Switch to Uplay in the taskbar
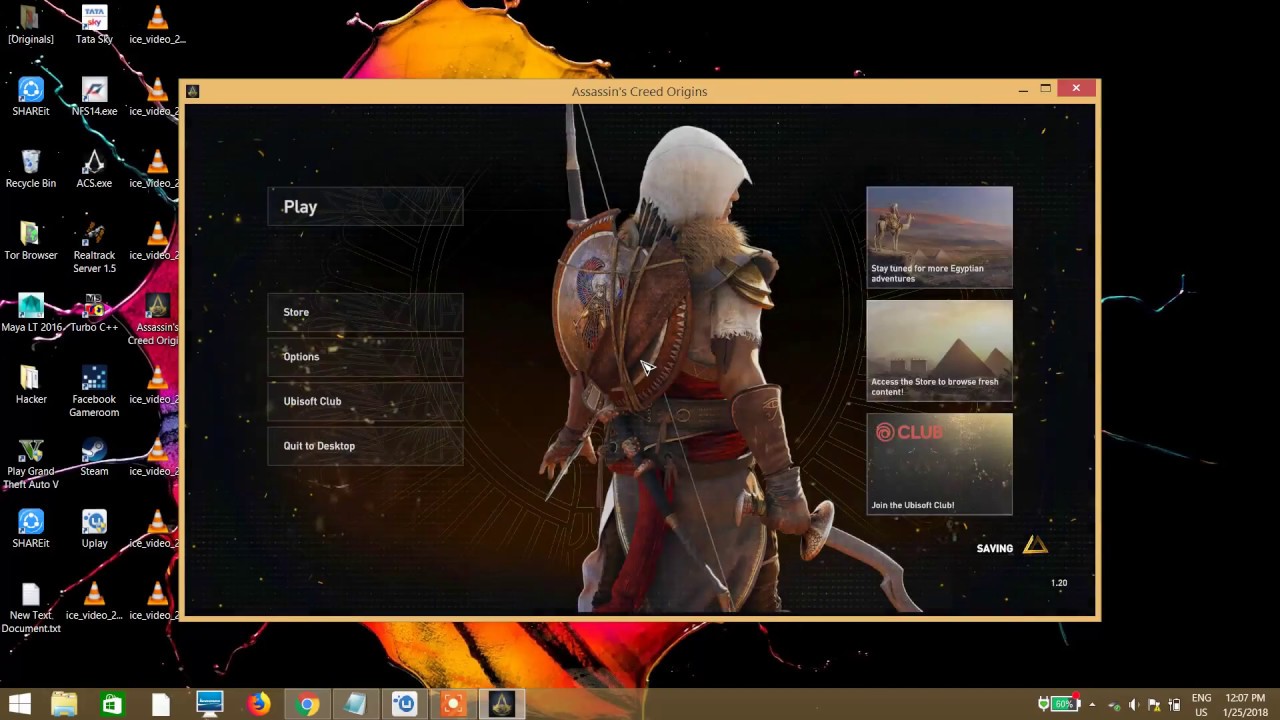Viewport: 1280px width, 720px height. [x=405, y=704]
